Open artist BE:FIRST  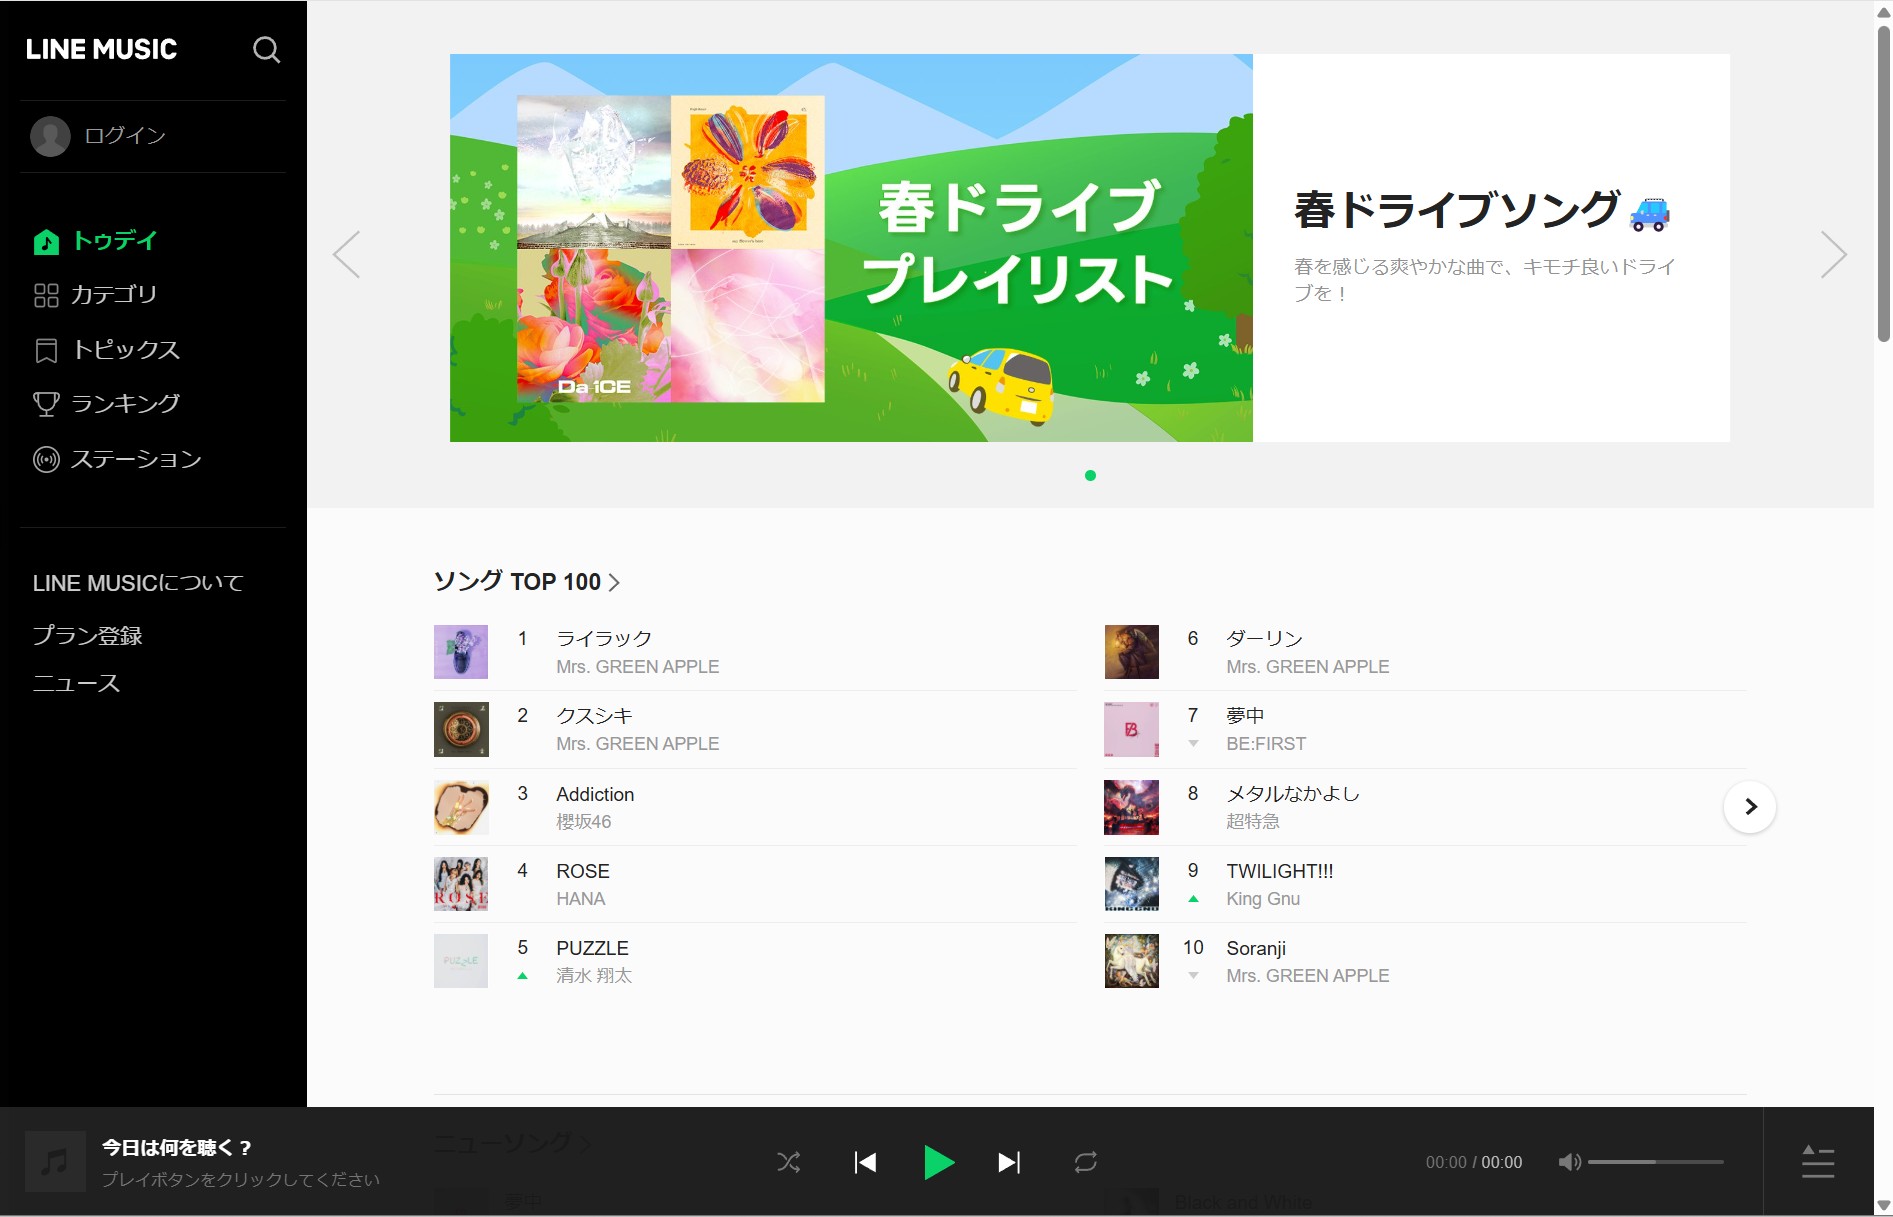click(x=1266, y=744)
